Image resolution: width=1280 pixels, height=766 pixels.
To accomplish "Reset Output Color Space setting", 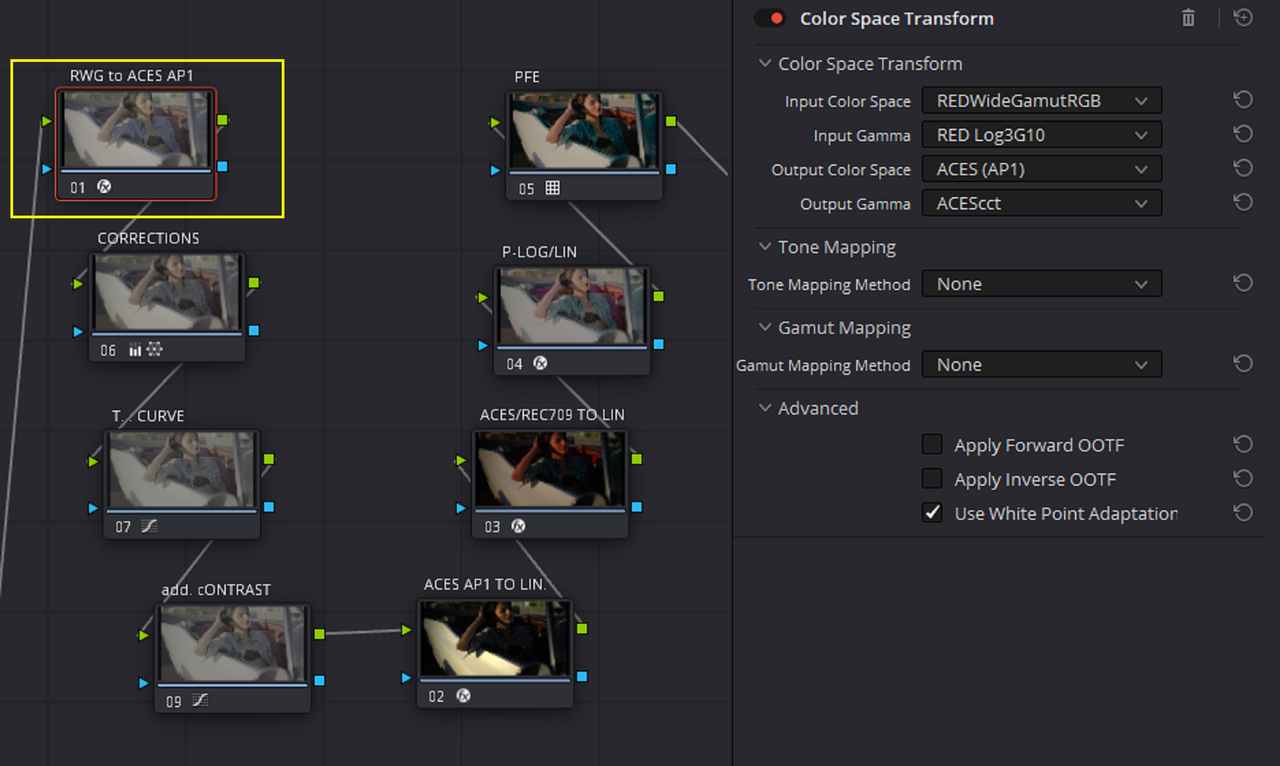I will point(1243,168).
